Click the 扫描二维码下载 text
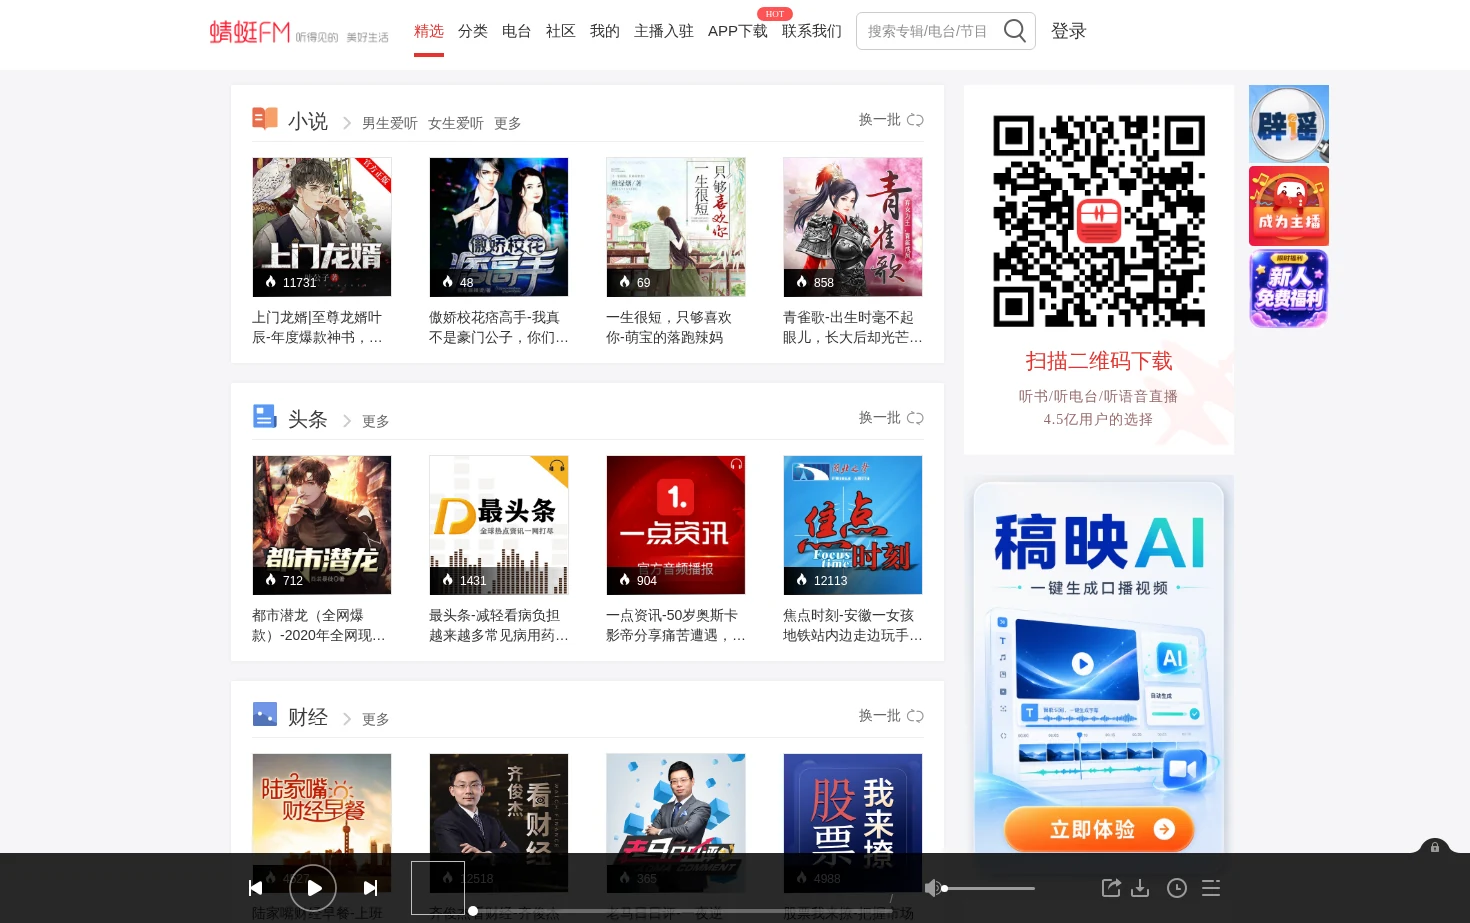The height and width of the screenshot is (923, 1470). [x=1099, y=361]
